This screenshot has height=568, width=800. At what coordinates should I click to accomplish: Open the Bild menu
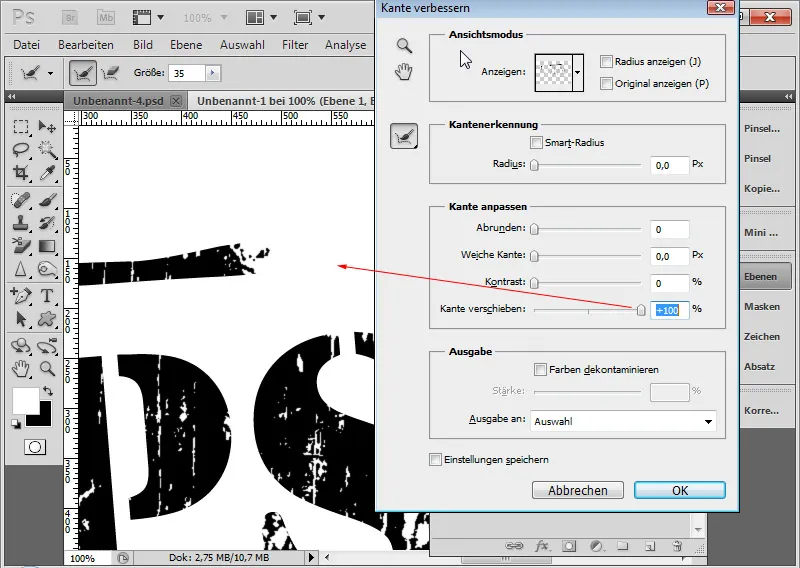pos(143,45)
